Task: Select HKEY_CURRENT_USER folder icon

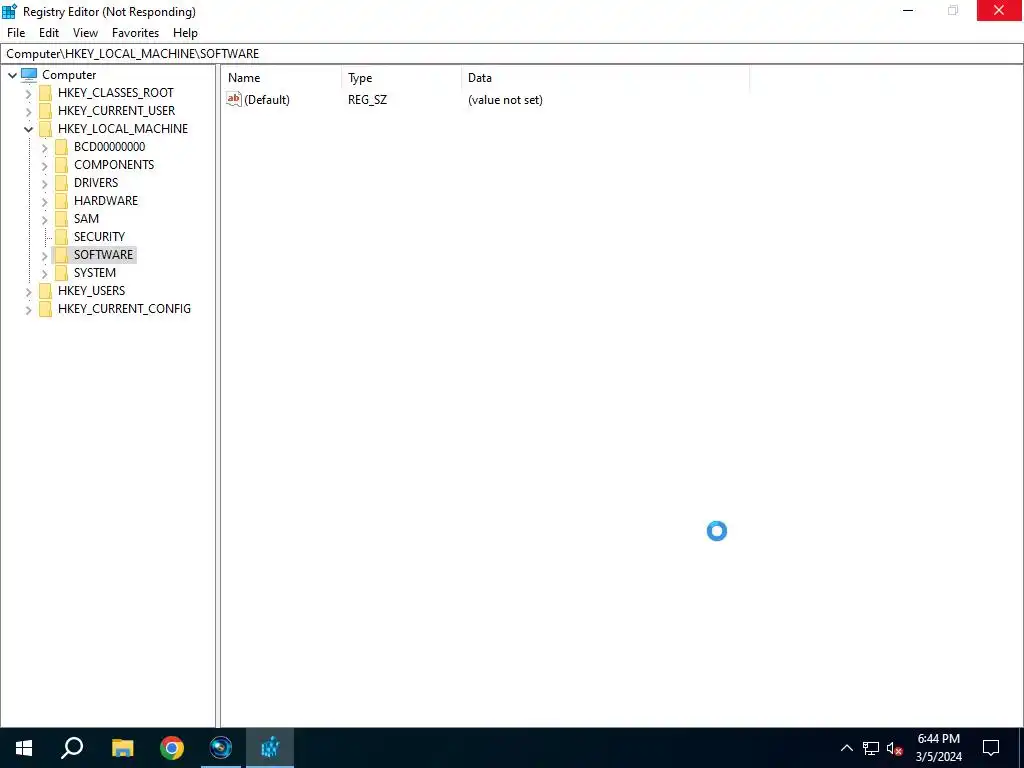Action: point(45,111)
